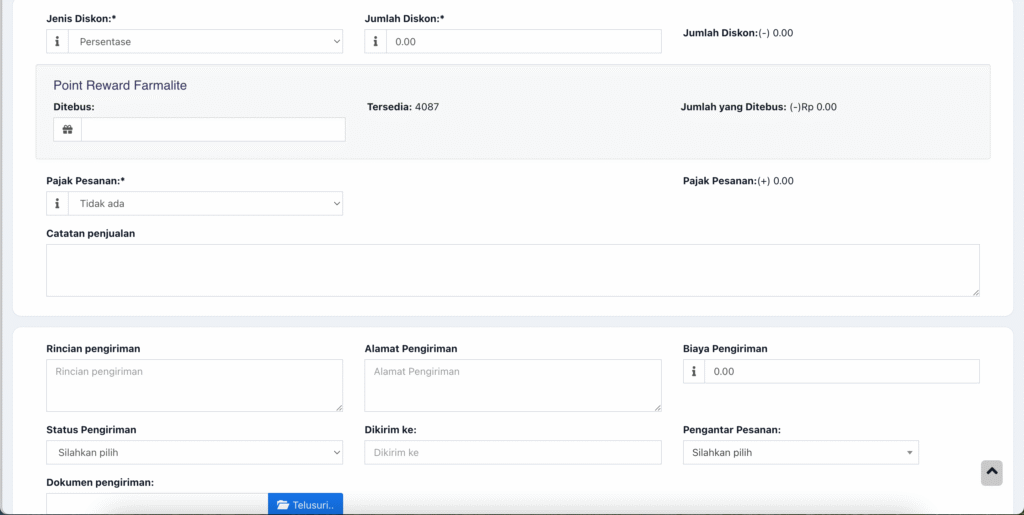Click the Dokumen pengiriman file name field
The width and height of the screenshot is (1024, 515).
[157, 504]
